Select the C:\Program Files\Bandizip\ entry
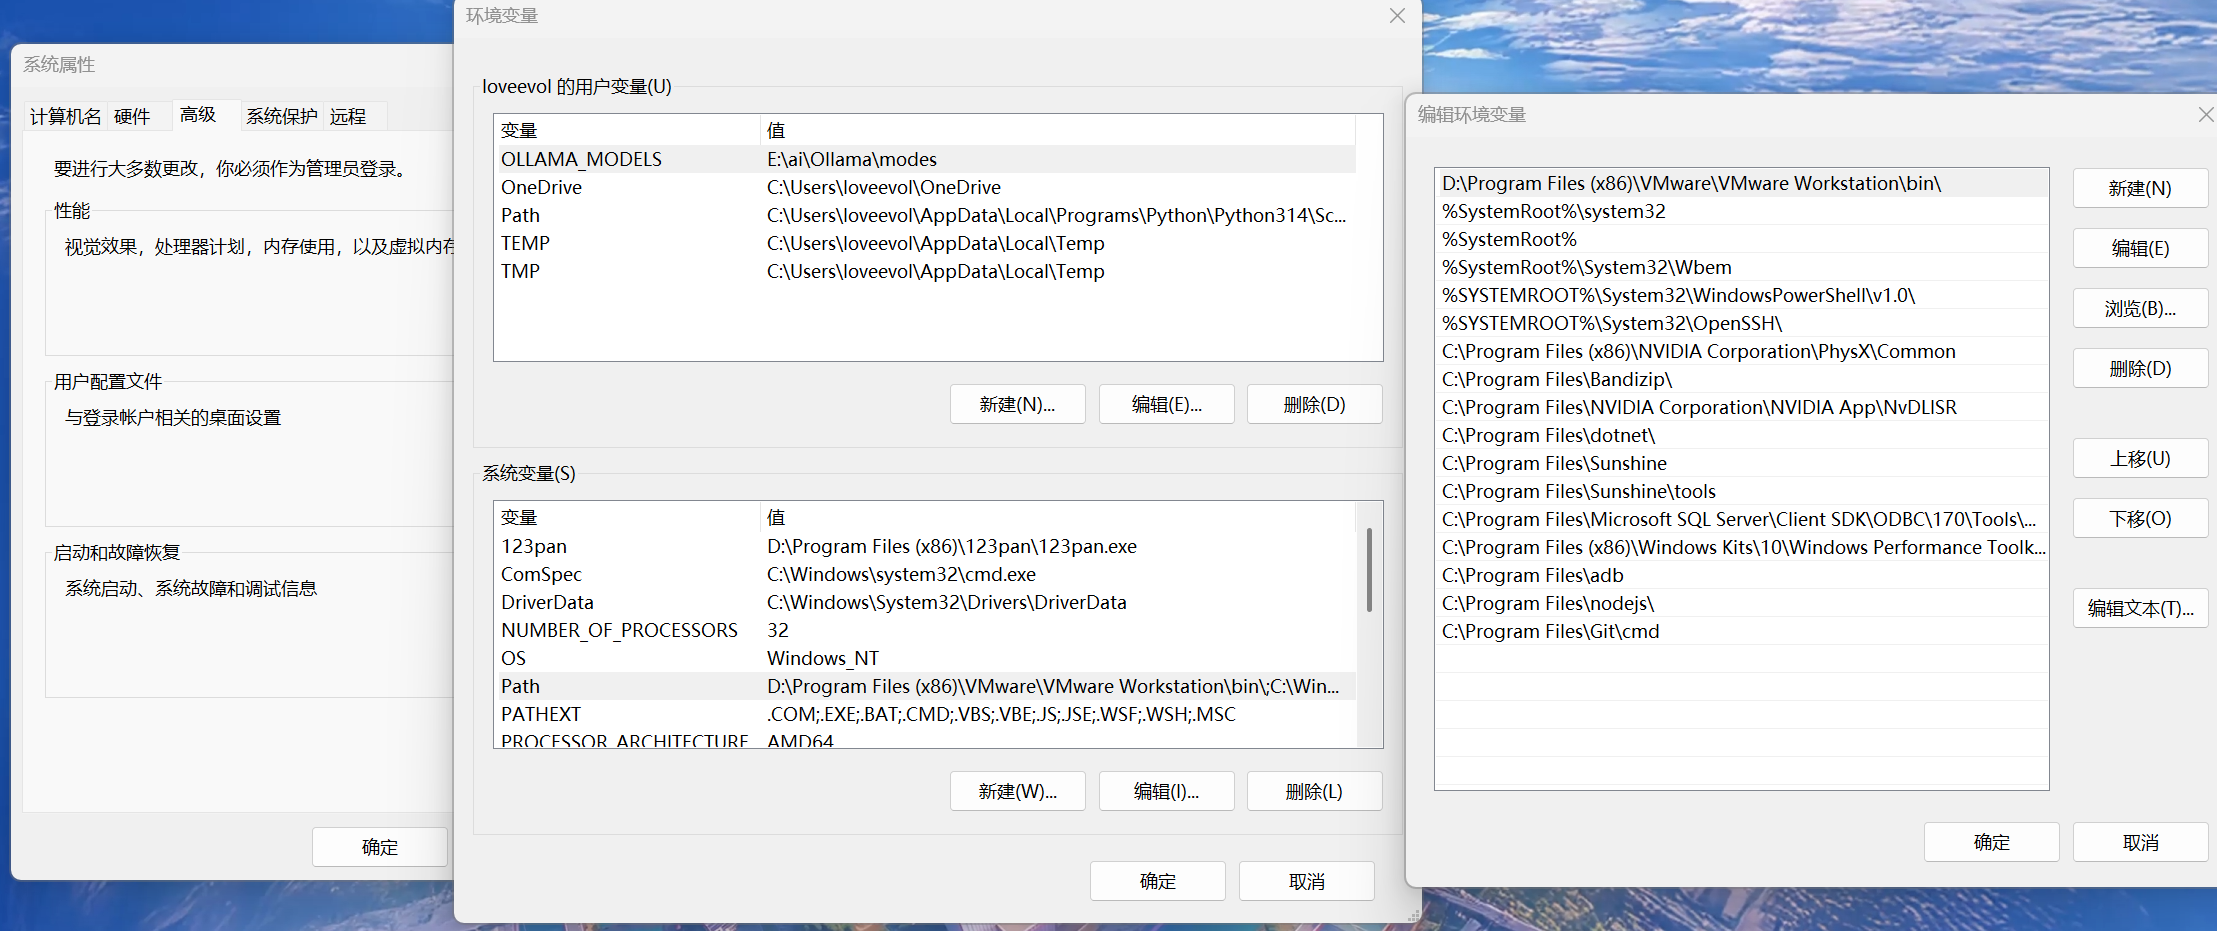The image size is (2217, 931). pyautogui.click(x=1741, y=379)
